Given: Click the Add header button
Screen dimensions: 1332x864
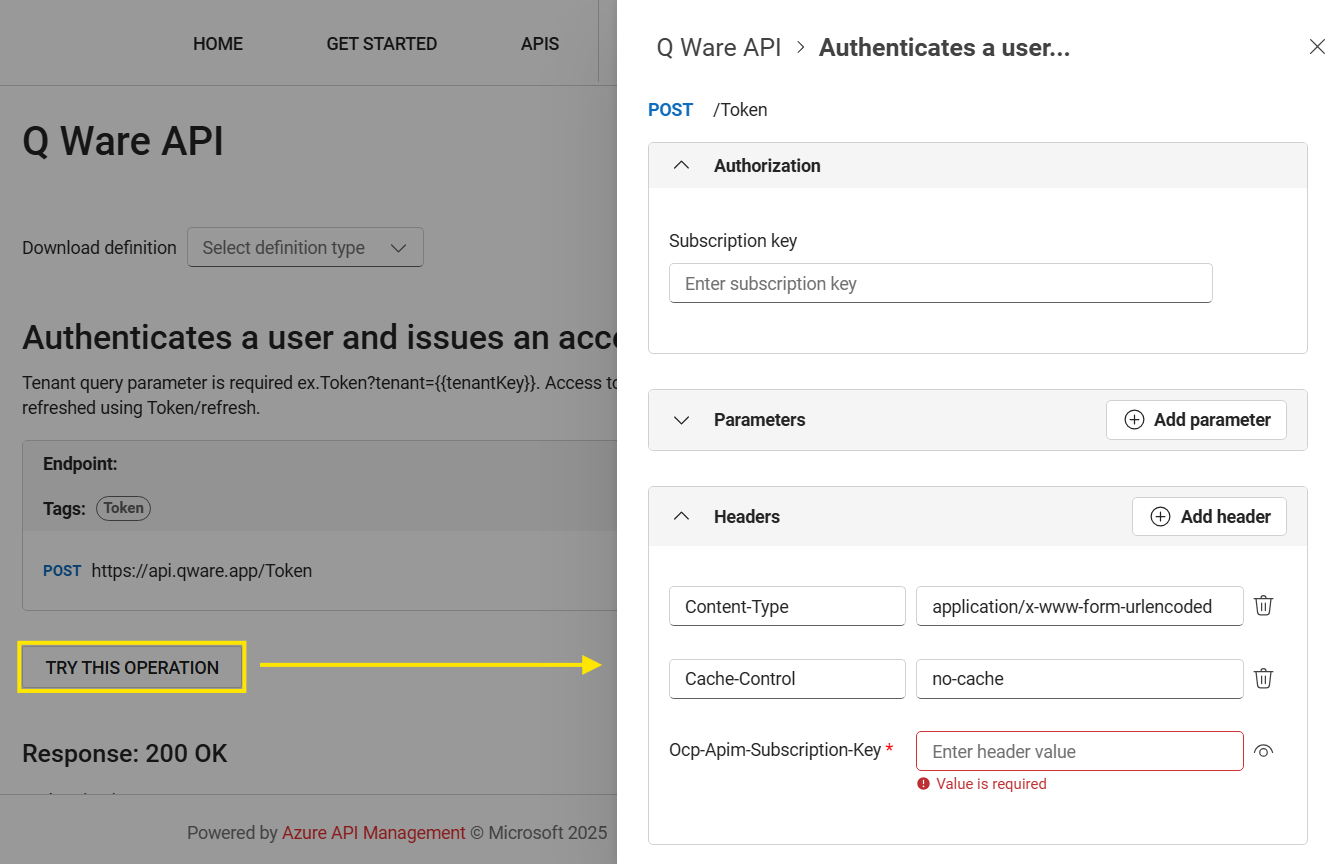Looking at the screenshot, I should pyautogui.click(x=1209, y=517).
